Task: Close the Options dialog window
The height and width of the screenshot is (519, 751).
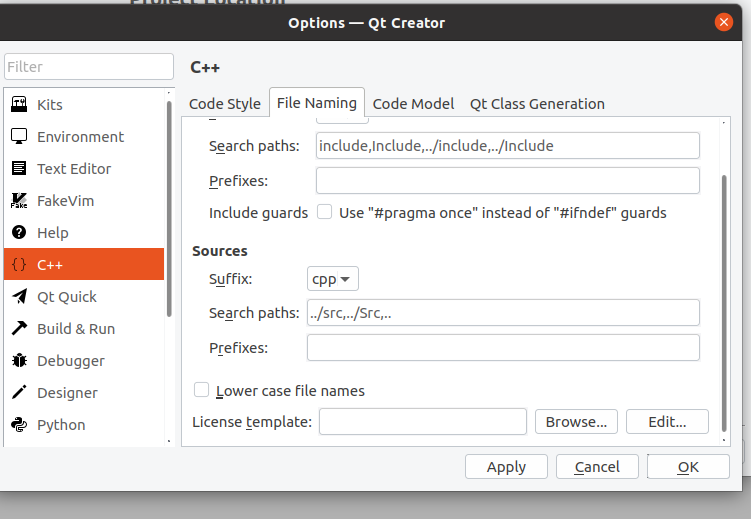Action: (724, 22)
